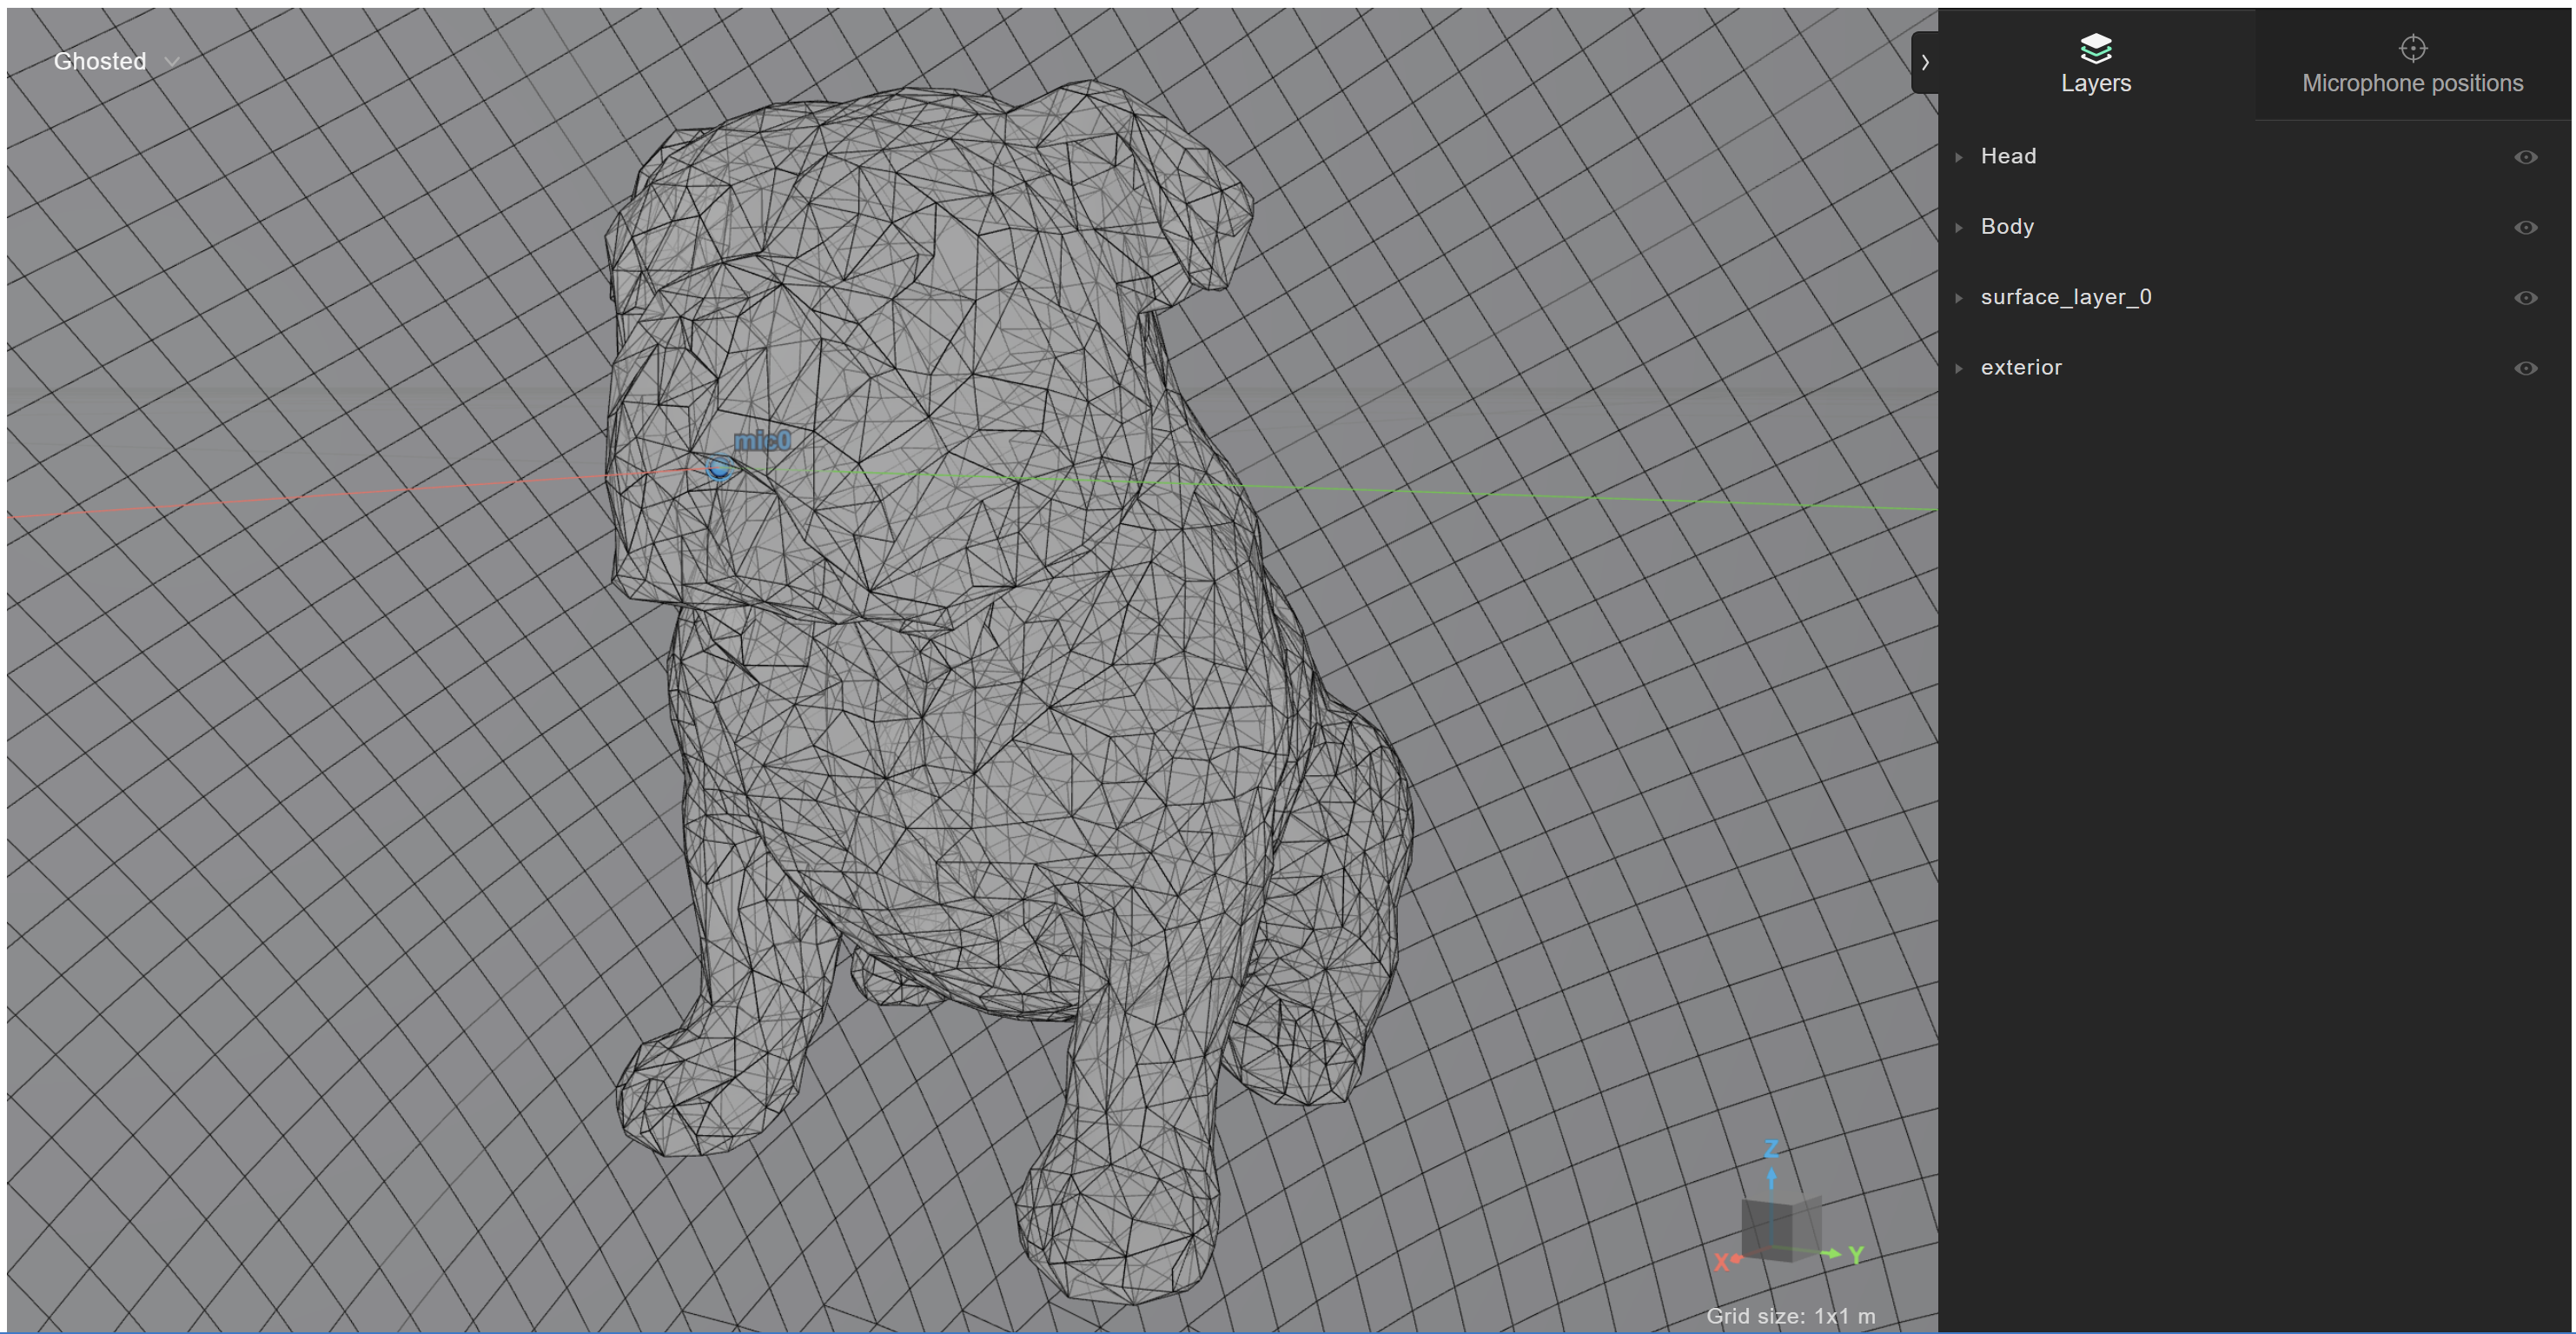Switch to the Layers tab
The width and height of the screenshot is (2576, 1334).
tap(2096, 64)
